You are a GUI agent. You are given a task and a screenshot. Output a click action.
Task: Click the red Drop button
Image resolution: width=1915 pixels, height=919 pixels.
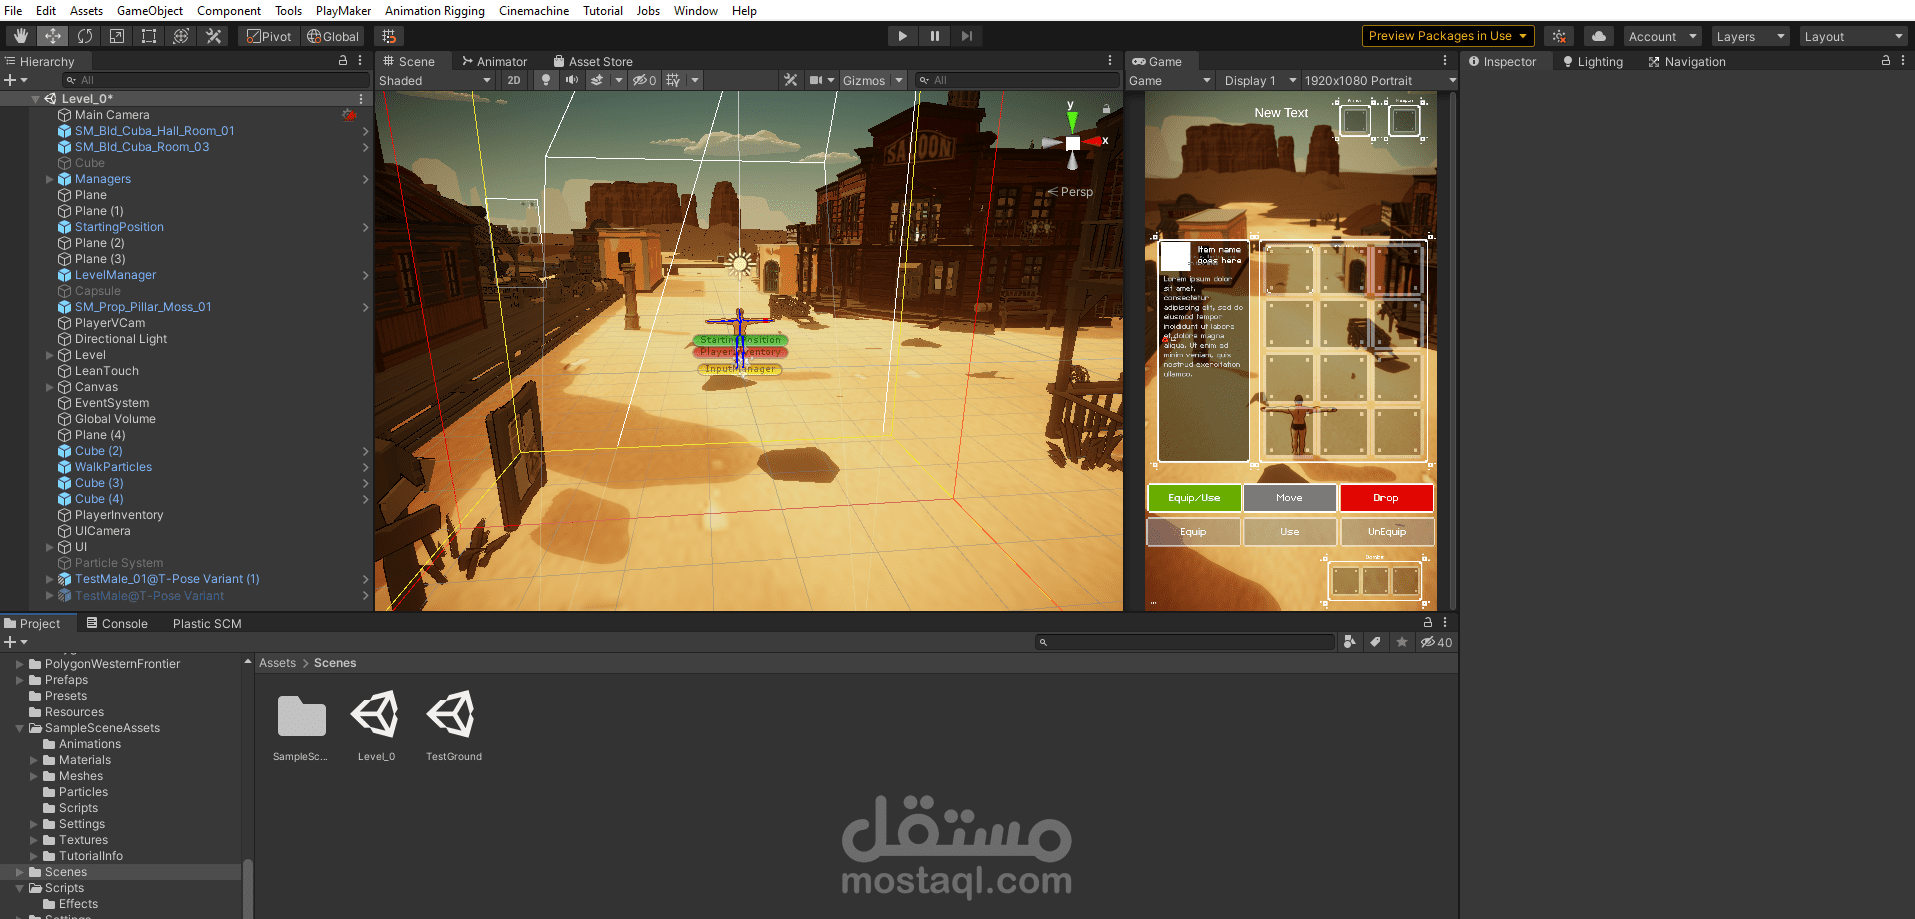[1386, 497]
